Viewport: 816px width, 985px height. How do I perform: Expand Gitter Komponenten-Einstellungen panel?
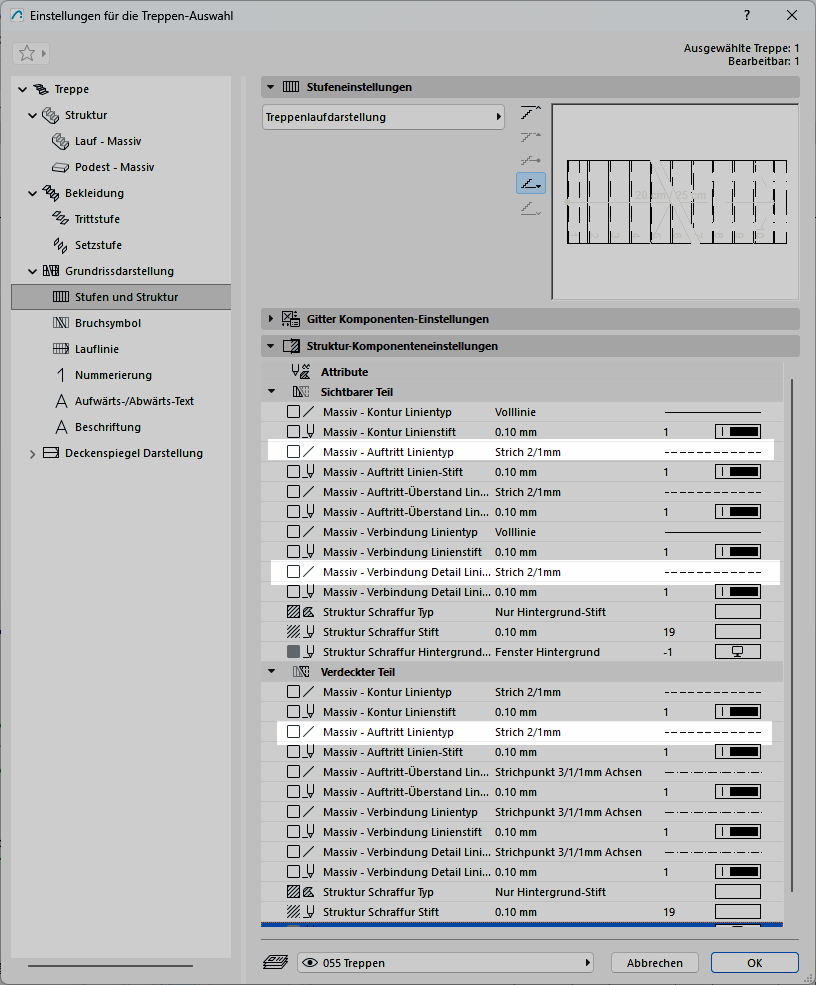(x=271, y=319)
